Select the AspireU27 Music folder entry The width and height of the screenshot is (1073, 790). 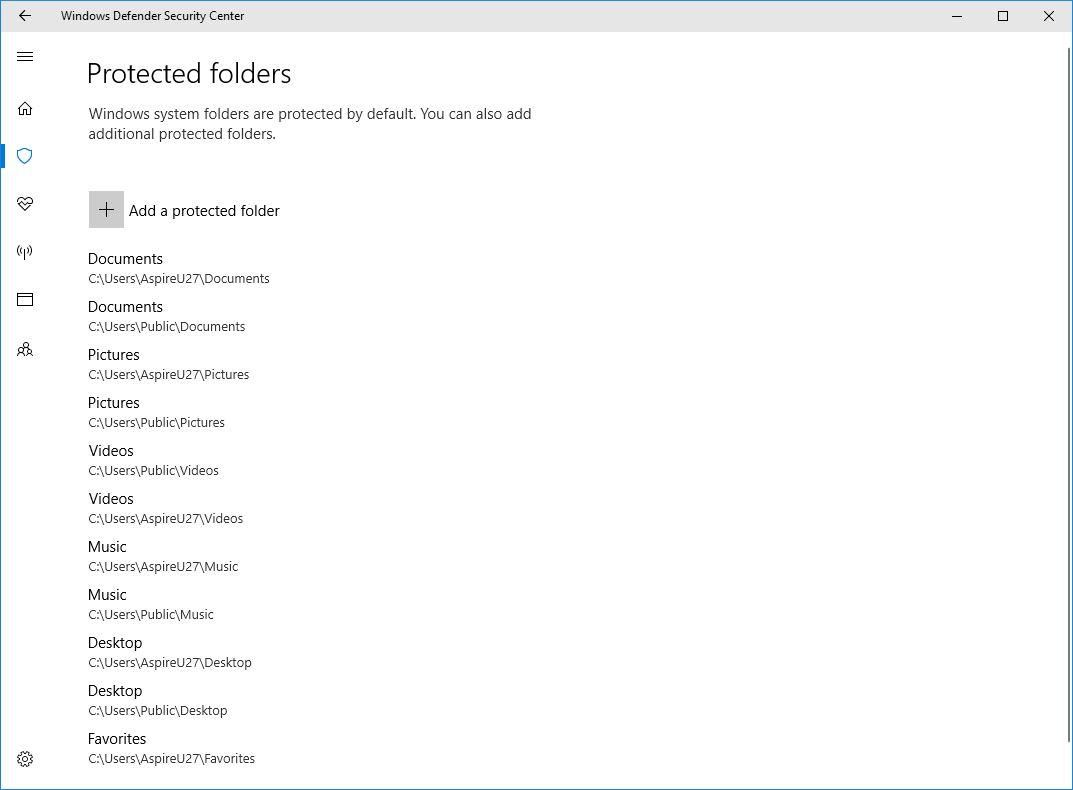point(163,556)
